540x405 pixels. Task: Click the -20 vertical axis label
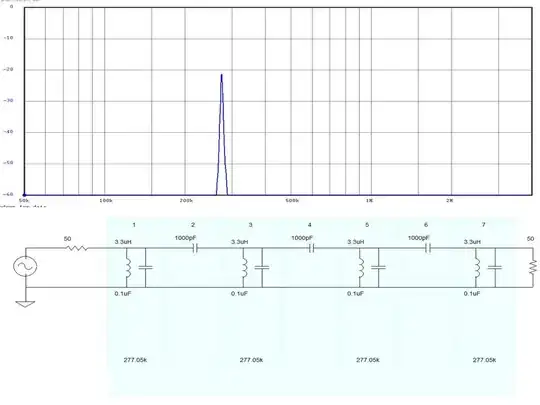point(8,69)
